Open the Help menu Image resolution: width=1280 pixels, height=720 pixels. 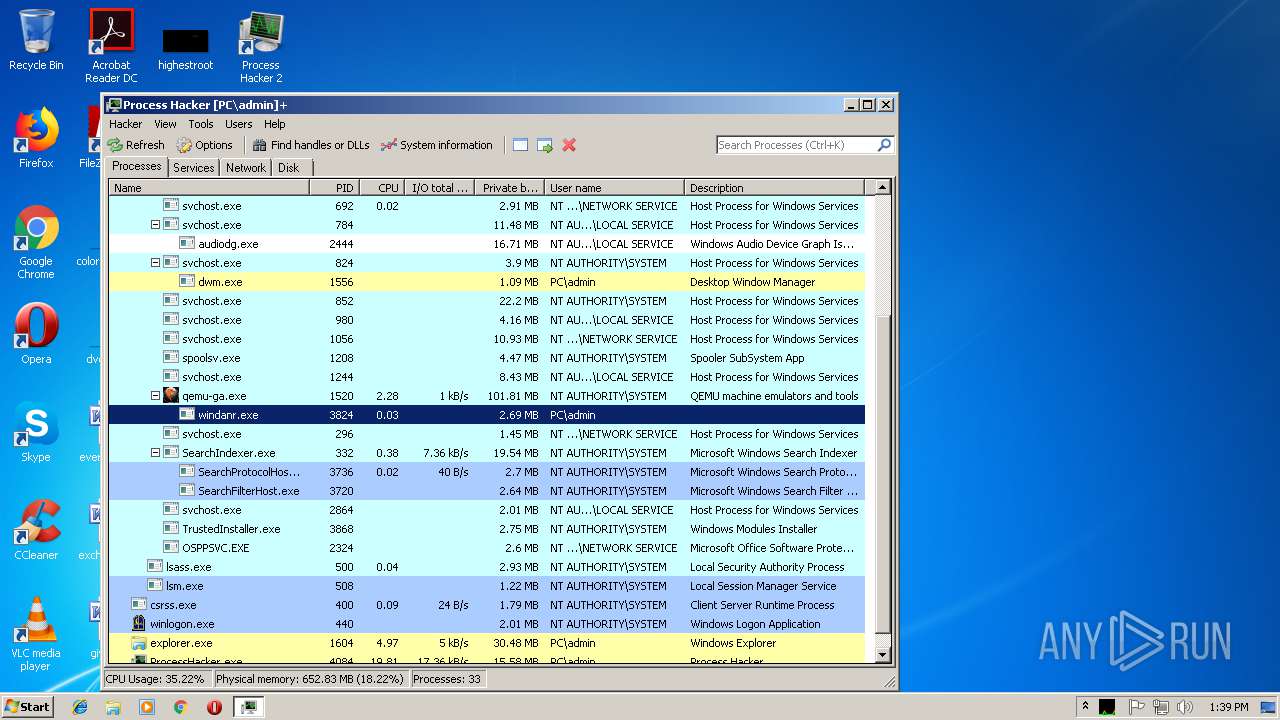tap(275, 124)
